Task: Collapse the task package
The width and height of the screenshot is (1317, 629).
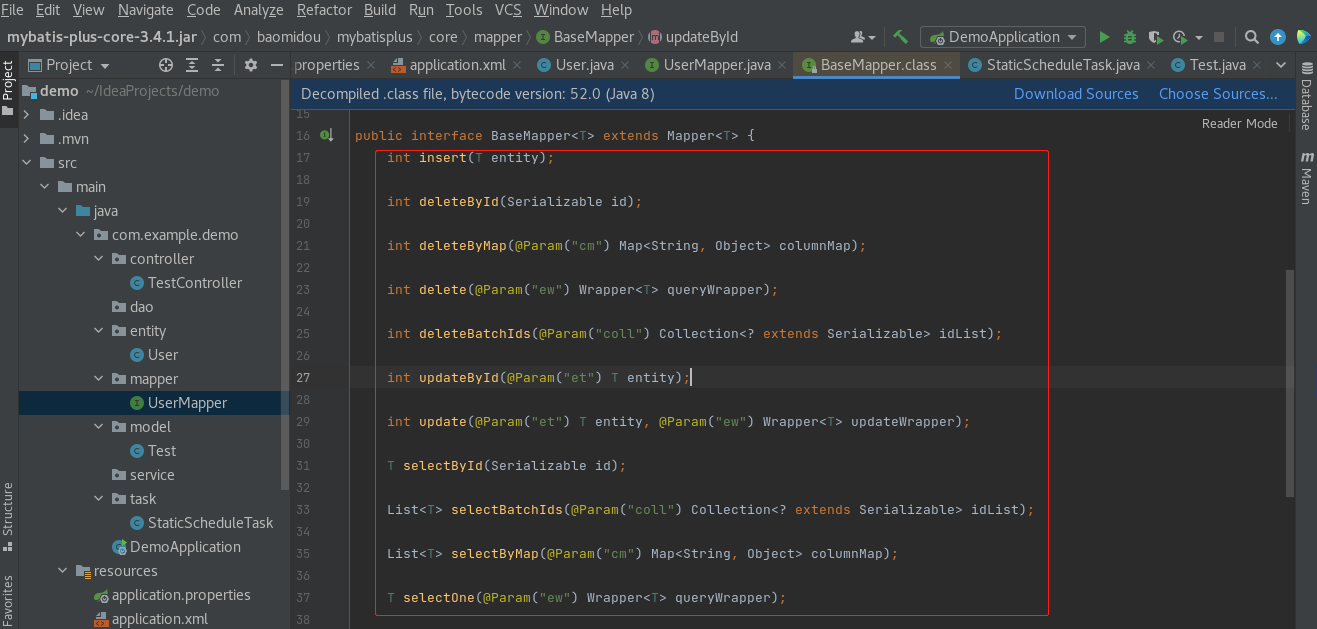Action: [x=99, y=499]
